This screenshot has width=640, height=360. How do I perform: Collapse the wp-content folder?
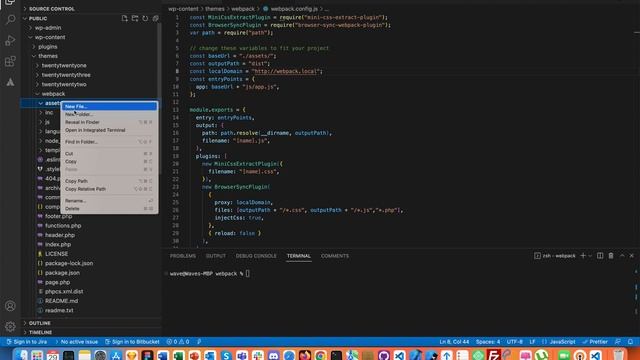[50, 37]
